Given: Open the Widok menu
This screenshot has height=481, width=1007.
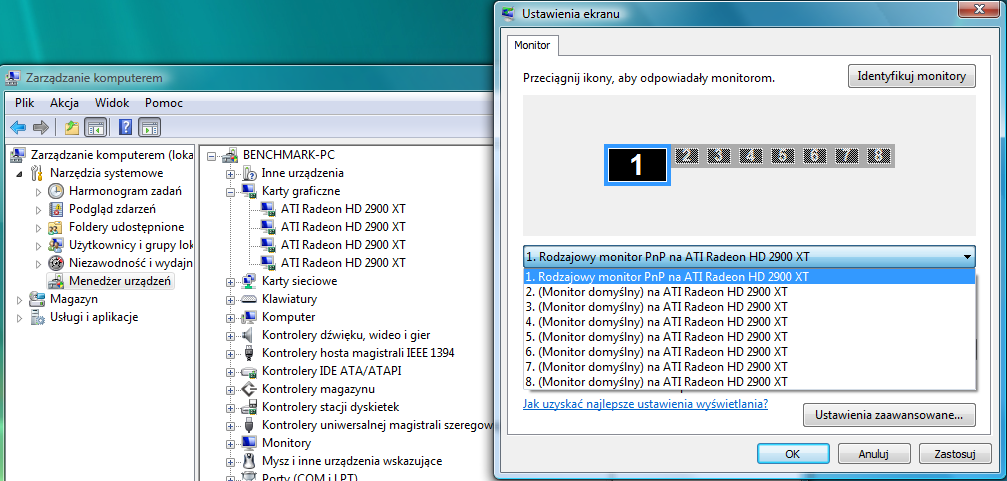Looking at the screenshot, I should (112, 103).
